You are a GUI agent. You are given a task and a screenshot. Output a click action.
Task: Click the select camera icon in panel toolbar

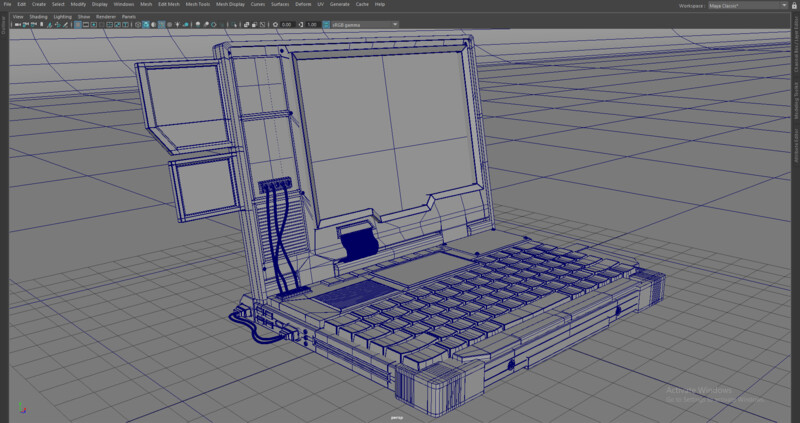click(15, 24)
